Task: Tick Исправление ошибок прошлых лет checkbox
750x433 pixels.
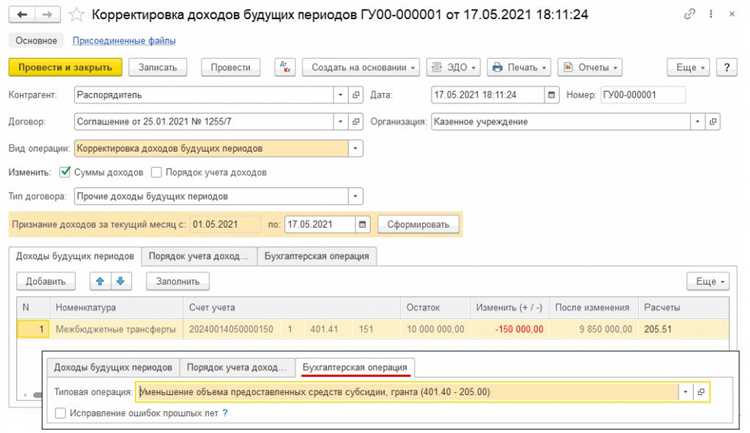Action: (60, 413)
